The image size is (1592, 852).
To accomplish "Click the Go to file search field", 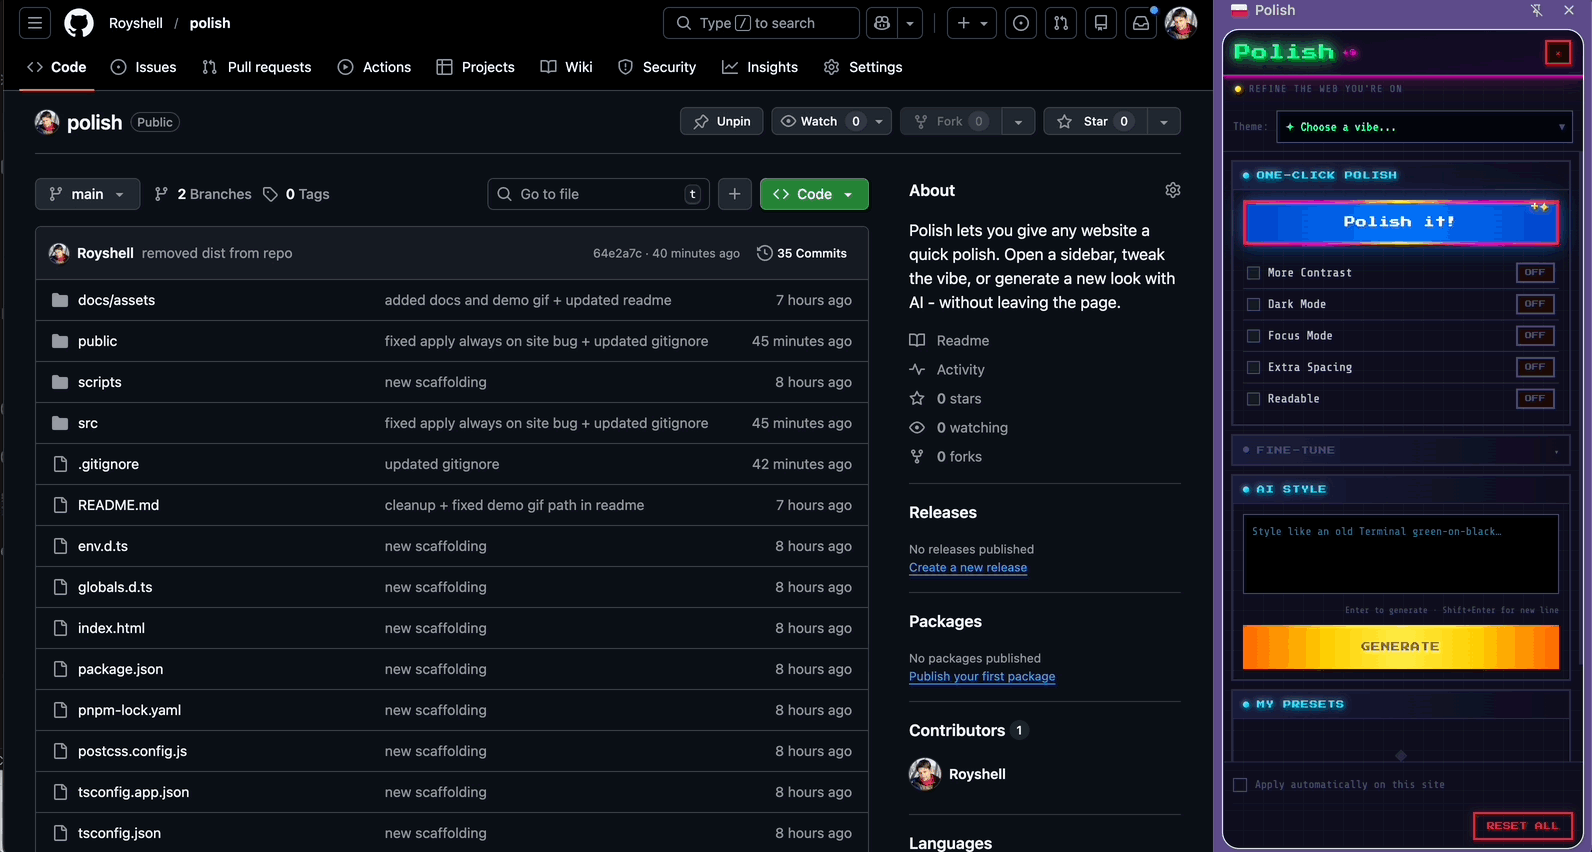I will 598,194.
